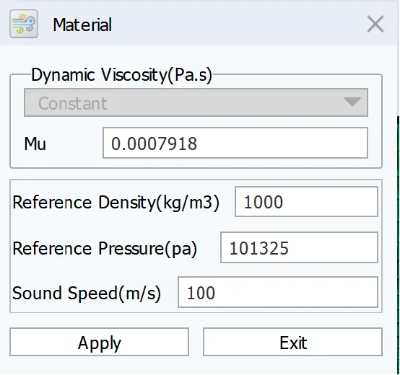Click the Sound Speed input field
This screenshot has height=375, width=400.
(278, 292)
